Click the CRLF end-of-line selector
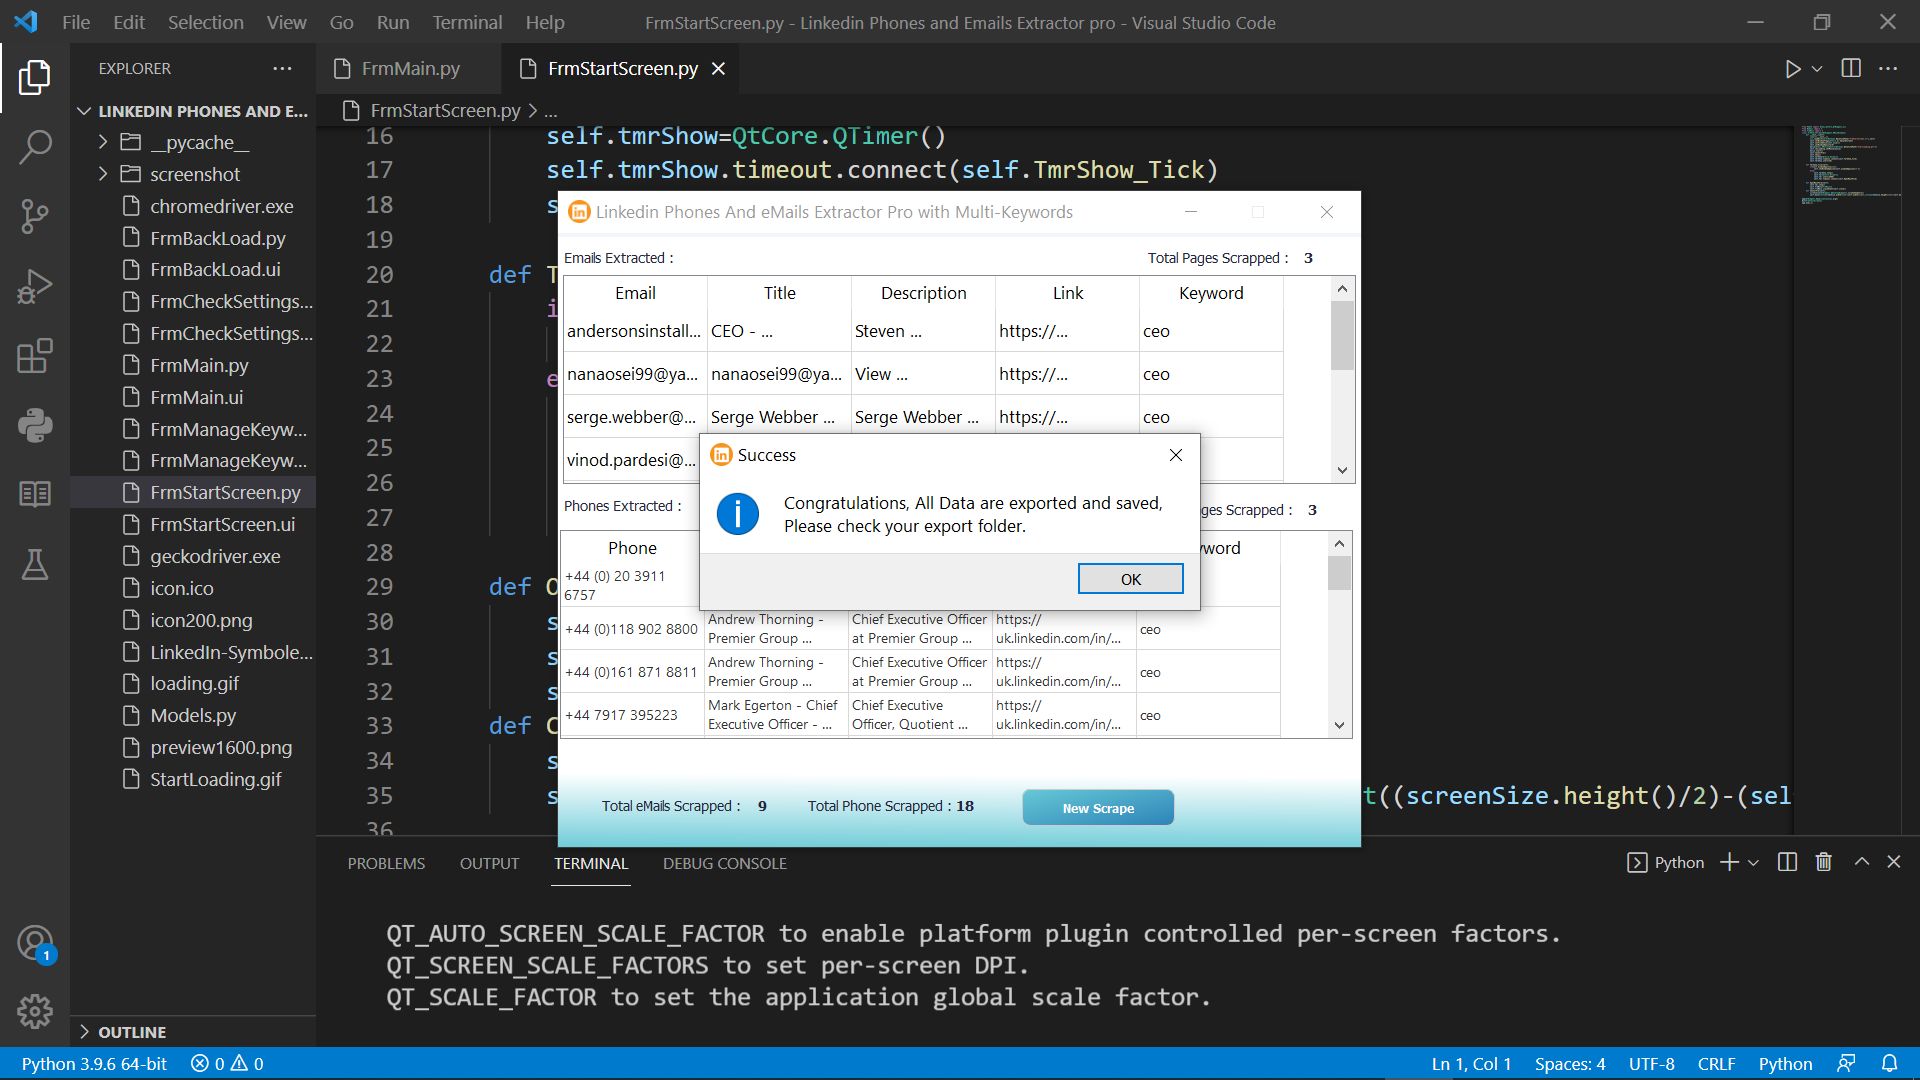The width and height of the screenshot is (1920, 1080). coord(1716,1063)
